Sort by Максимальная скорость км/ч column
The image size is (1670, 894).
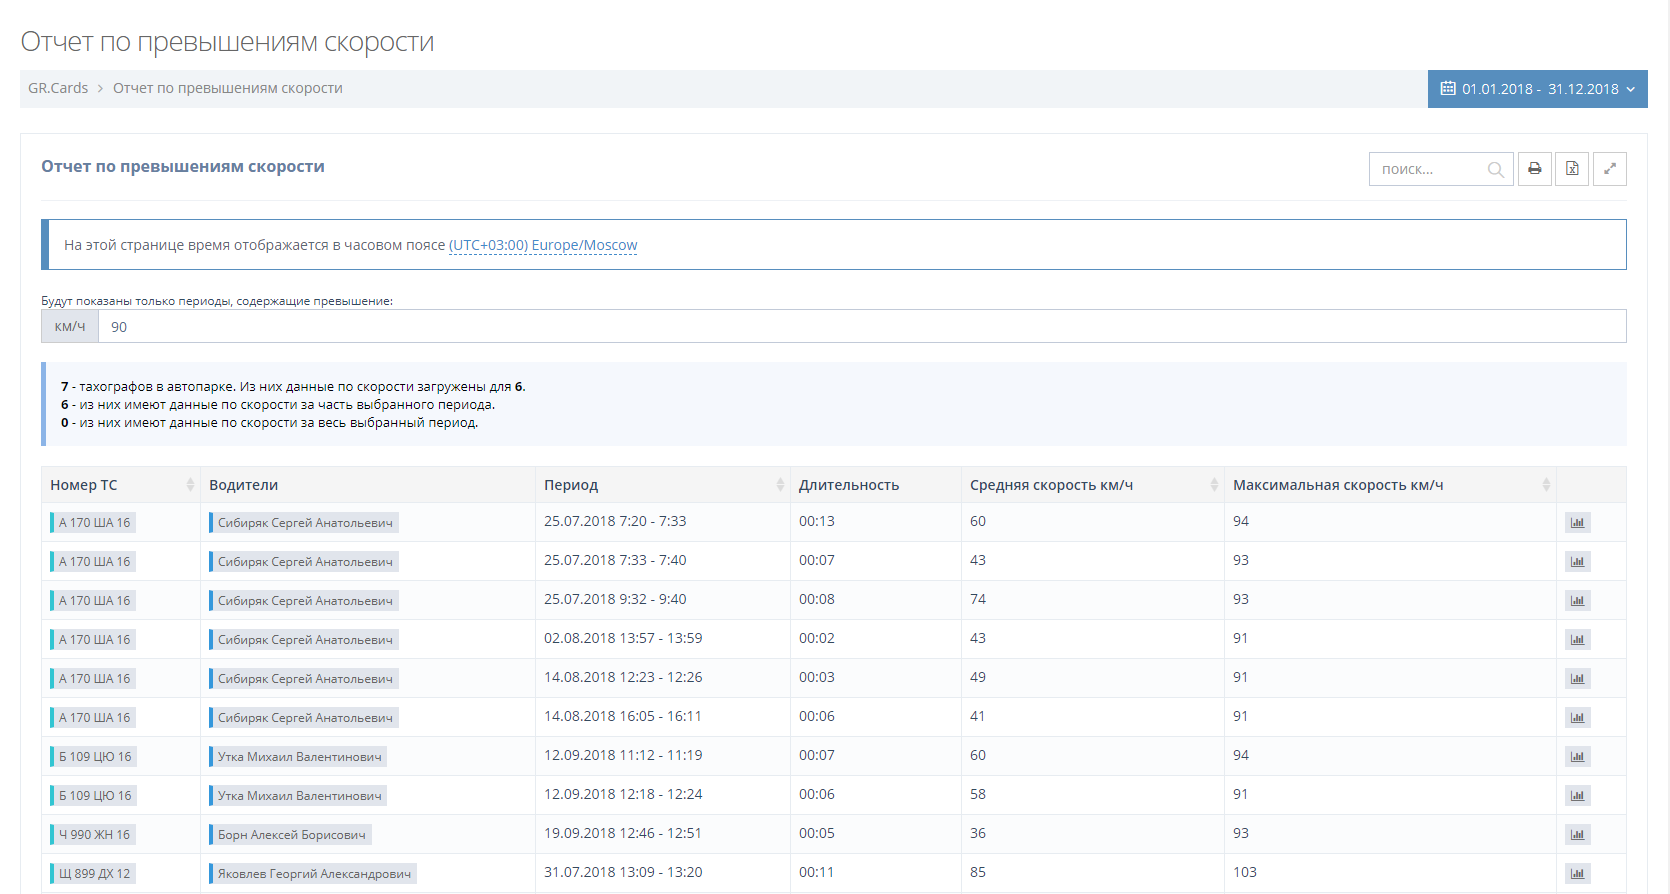tap(1391, 485)
